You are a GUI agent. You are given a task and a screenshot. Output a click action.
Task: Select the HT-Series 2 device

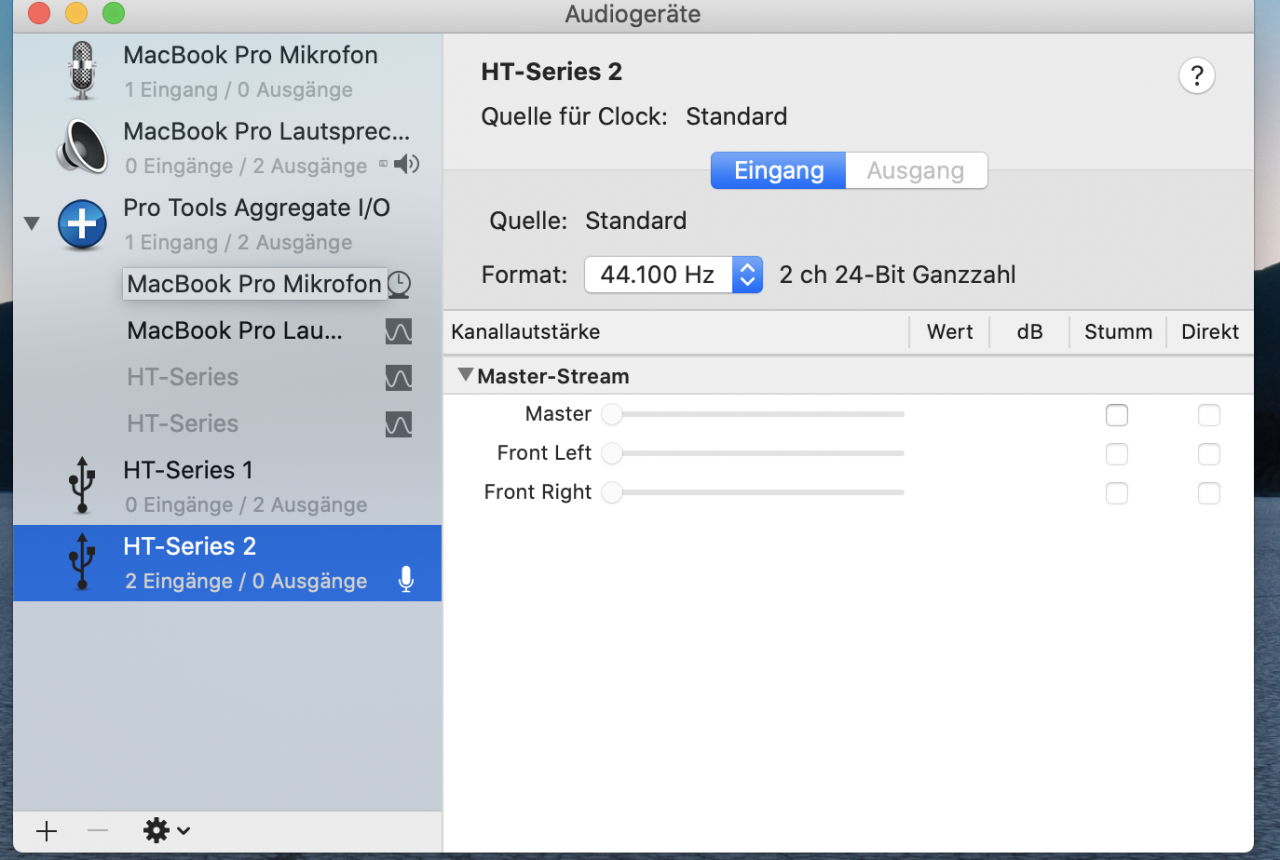(x=228, y=563)
